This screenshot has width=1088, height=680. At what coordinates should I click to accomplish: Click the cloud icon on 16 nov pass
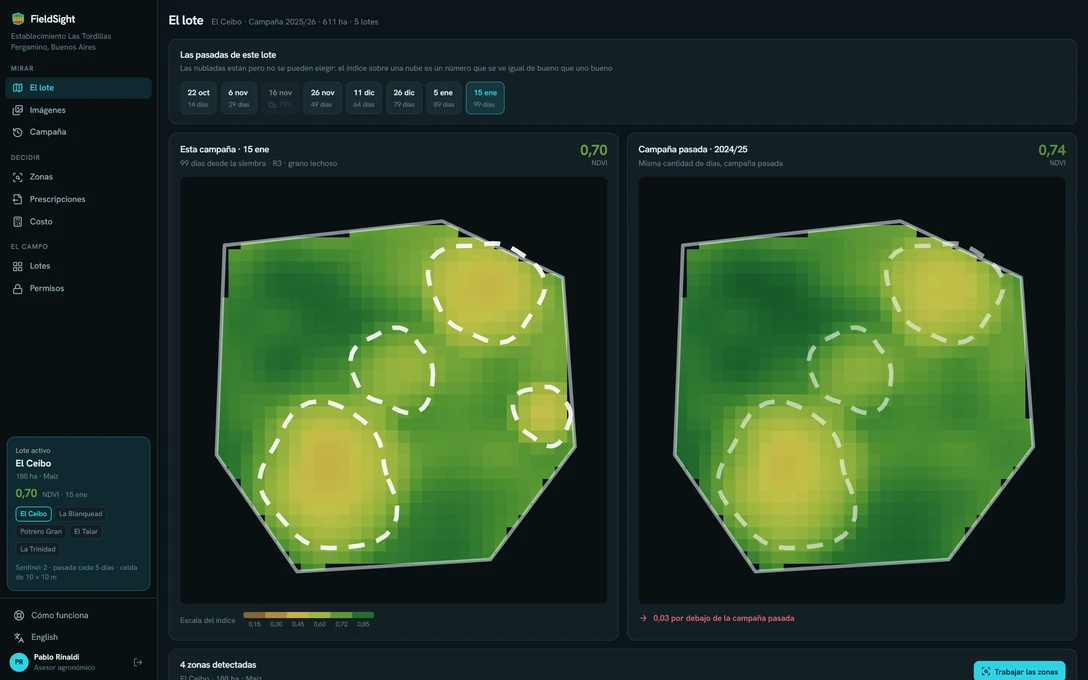click(272, 105)
